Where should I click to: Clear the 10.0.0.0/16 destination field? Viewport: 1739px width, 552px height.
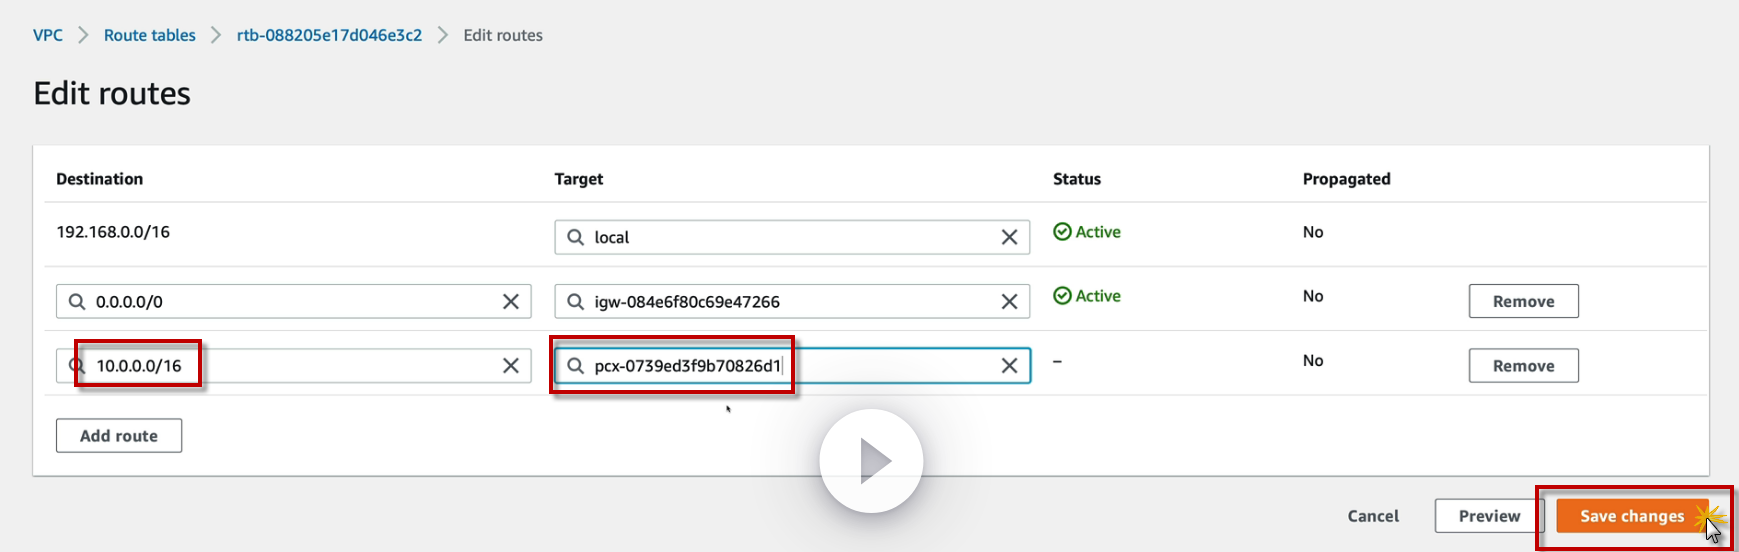coord(510,366)
